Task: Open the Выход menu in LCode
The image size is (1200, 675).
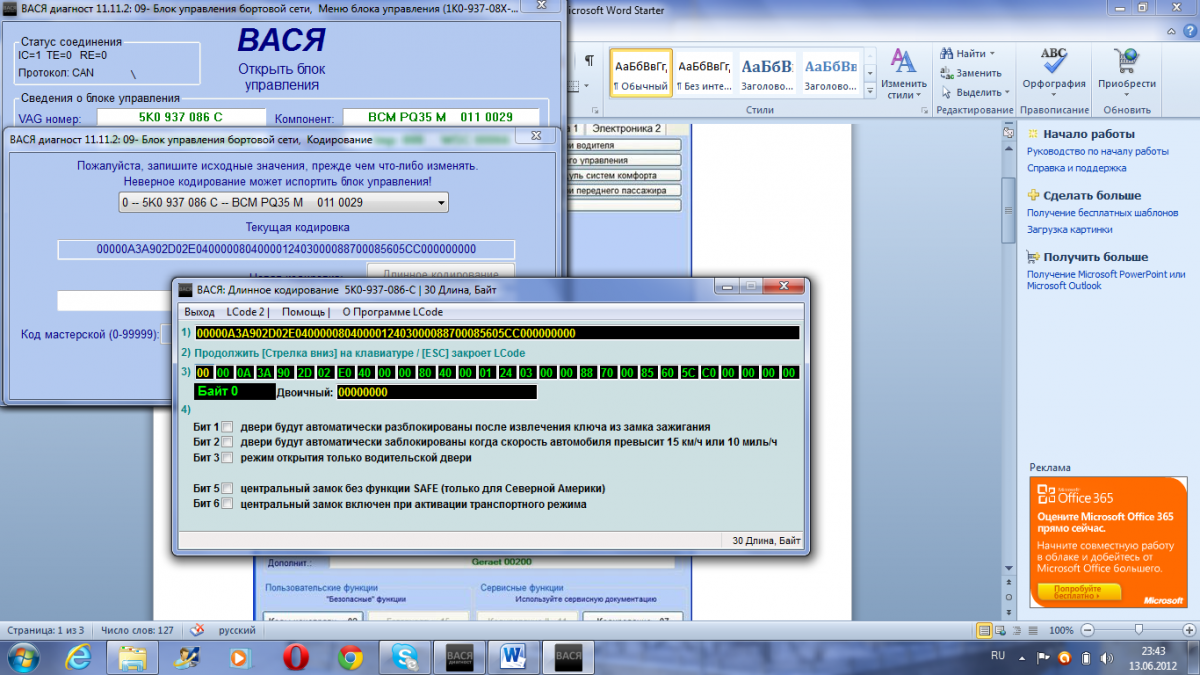Action: click(199, 312)
